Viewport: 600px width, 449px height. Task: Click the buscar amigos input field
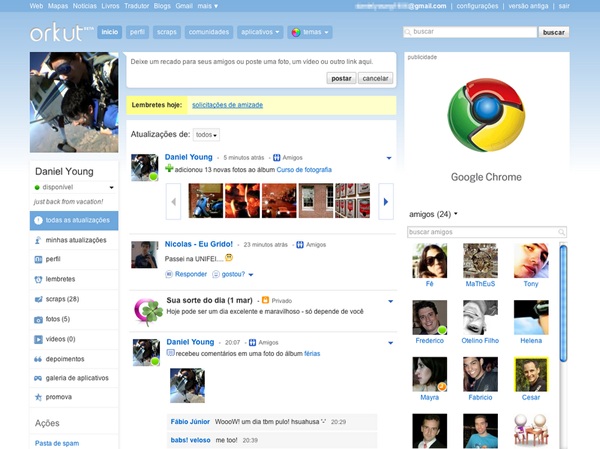coord(482,232)
